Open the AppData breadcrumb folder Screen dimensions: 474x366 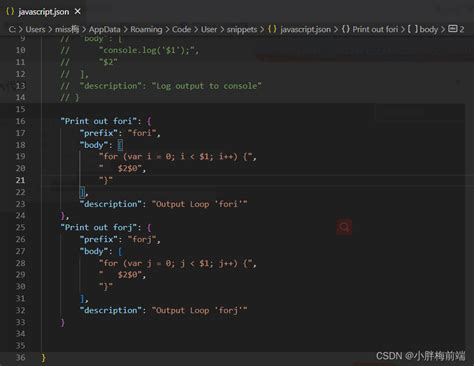tap(104, 29)
